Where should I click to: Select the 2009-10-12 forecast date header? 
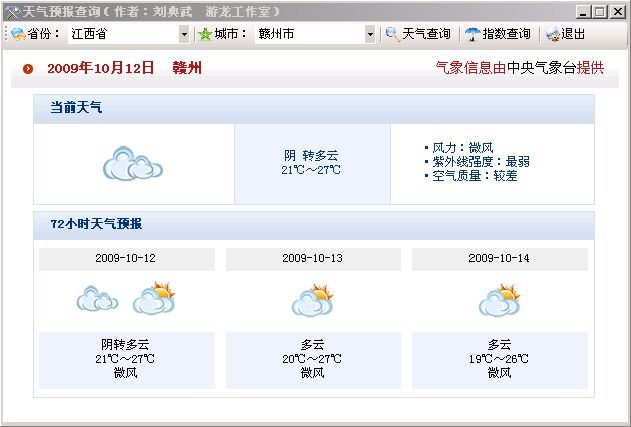pos(126,258)
